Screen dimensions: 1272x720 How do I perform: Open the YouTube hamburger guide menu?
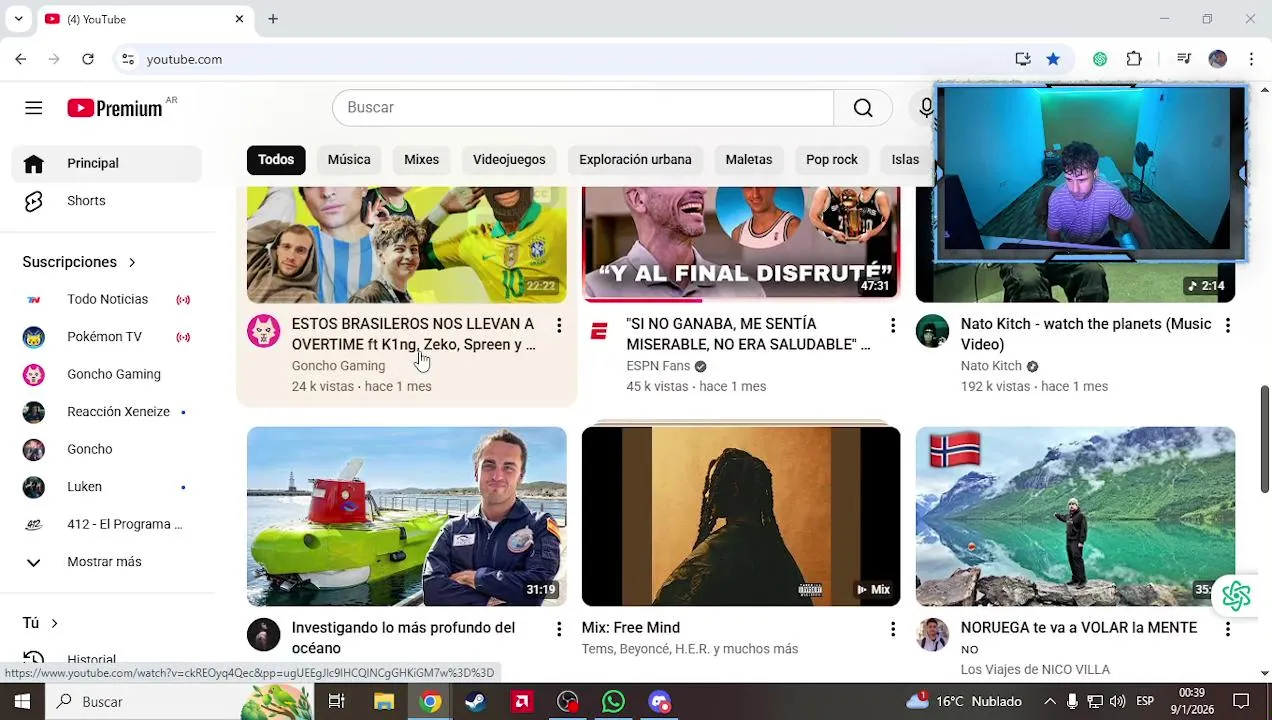point(34,108)
